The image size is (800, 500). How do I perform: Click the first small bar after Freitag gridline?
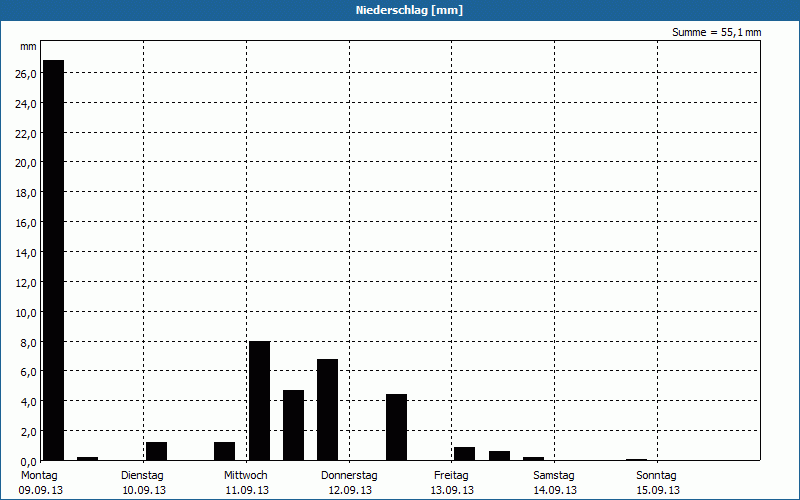(464, 454)
